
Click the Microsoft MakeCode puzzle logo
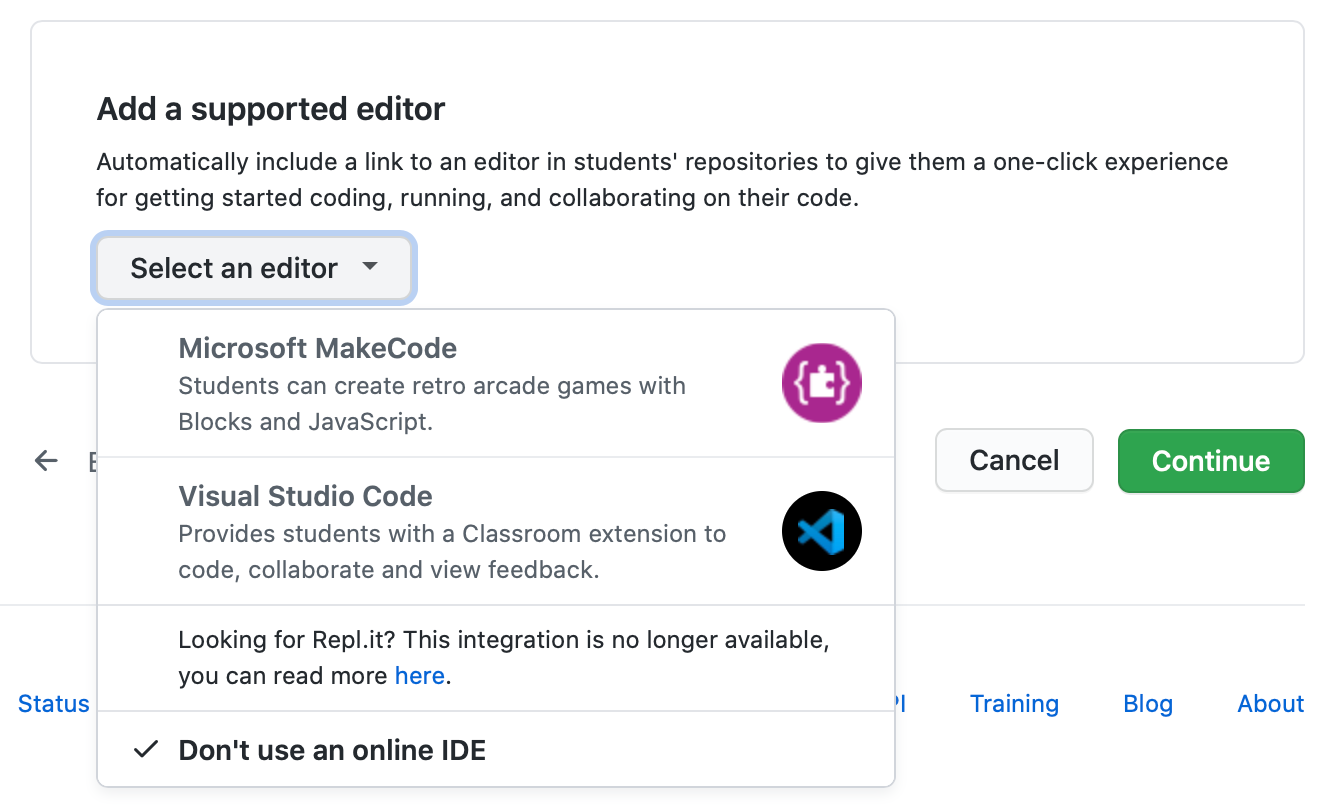(x=821, y=383)
